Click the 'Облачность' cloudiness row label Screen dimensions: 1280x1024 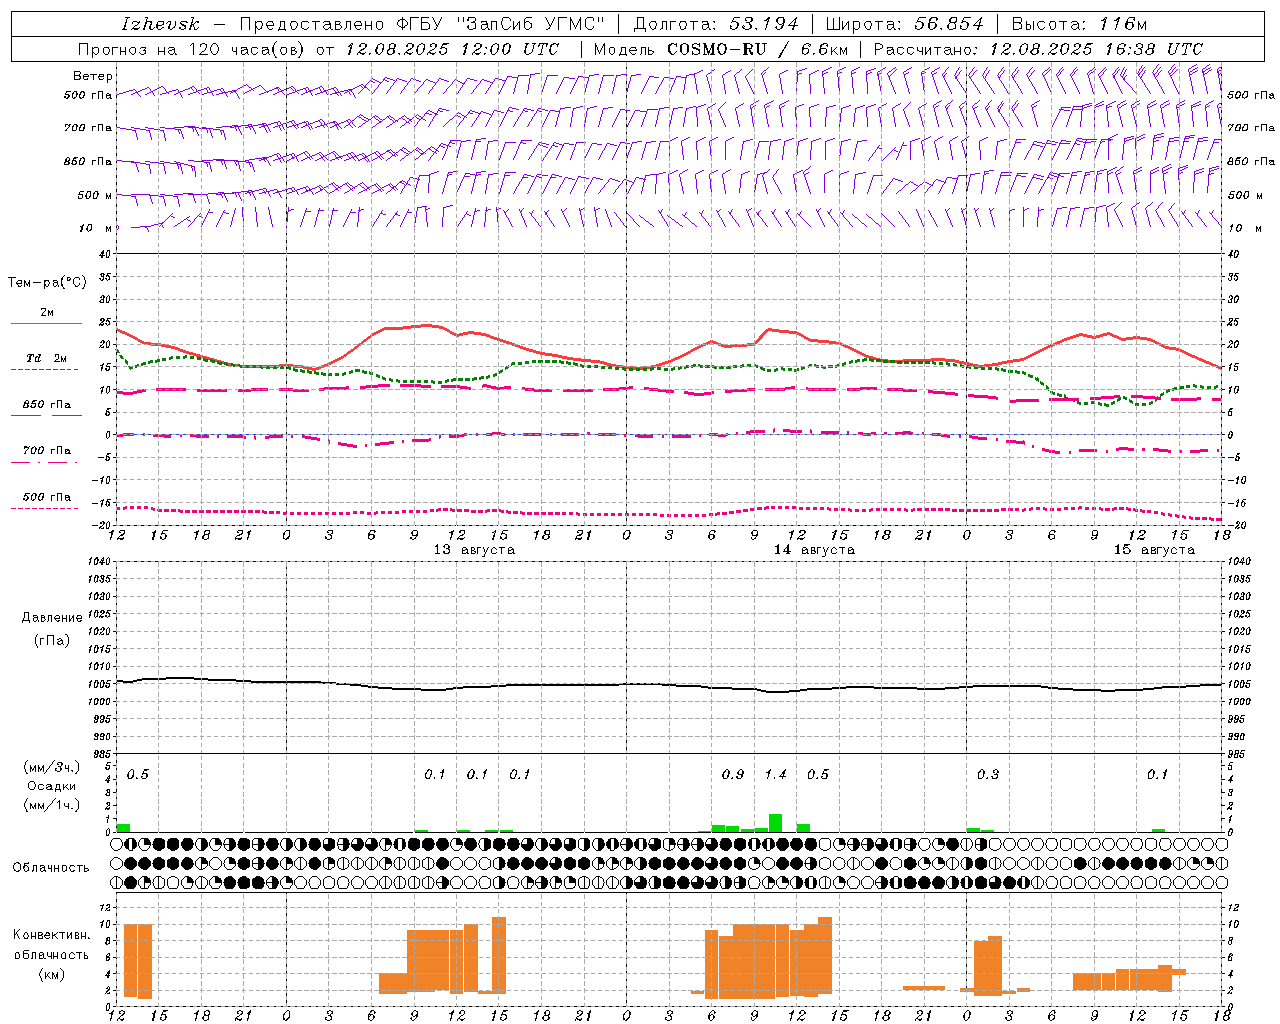(x=51, y=867)
